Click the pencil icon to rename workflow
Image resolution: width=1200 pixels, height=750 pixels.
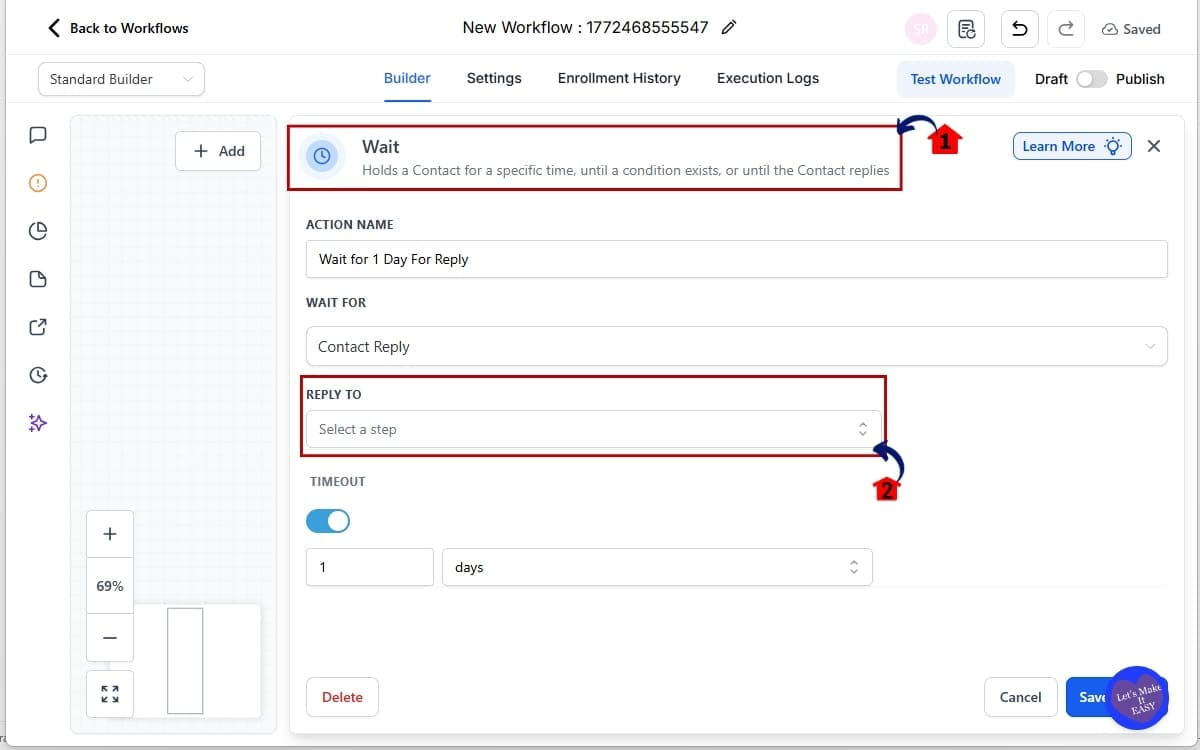pyautogui.click(x=729, y=28)
